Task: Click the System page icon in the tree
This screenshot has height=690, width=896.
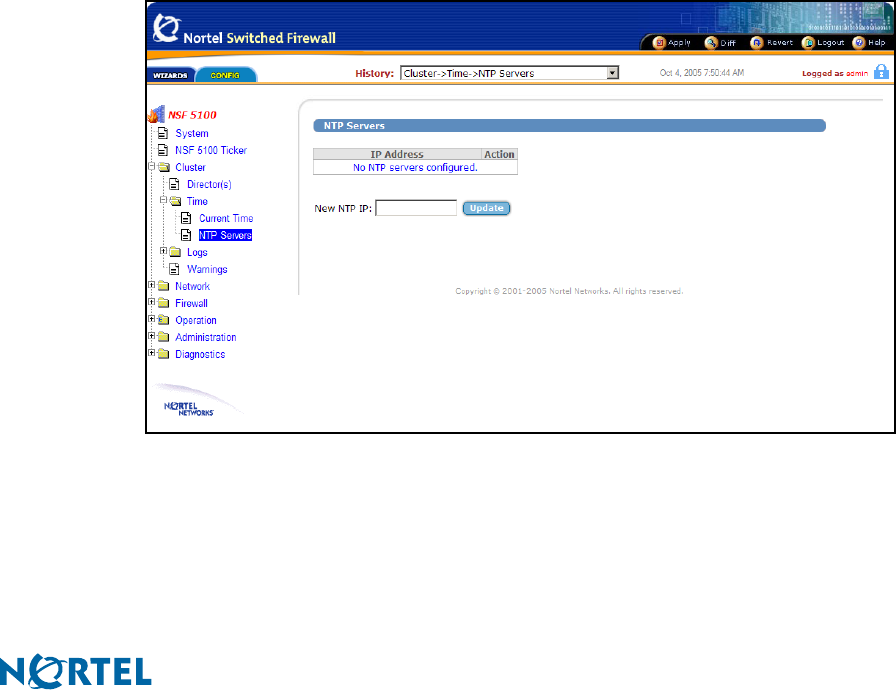Action: pos(163,133)
